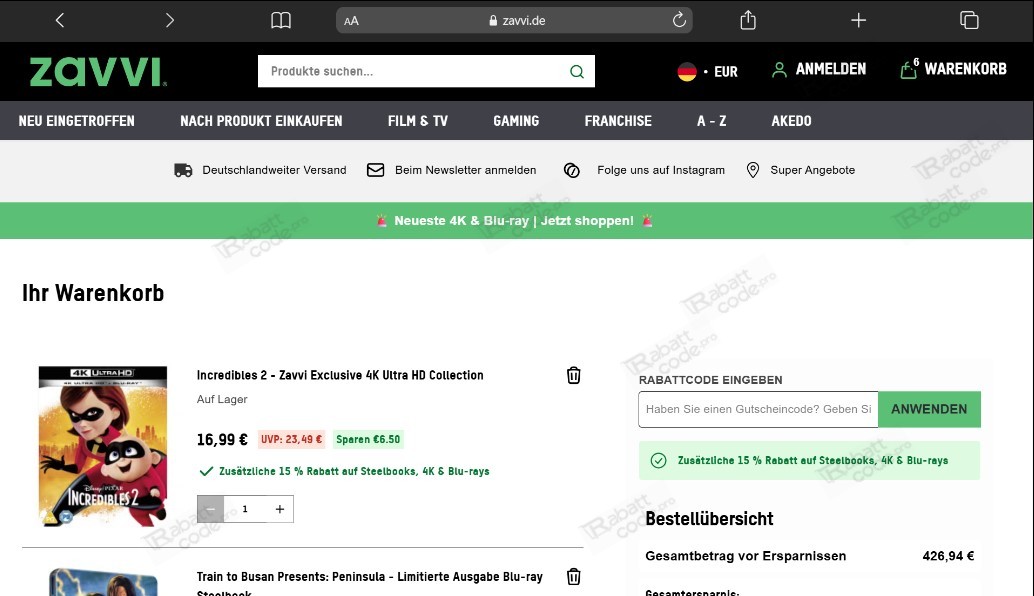Click Incredibles 2 quantity field showing 1
Screen dimensions: 1034x596
point(245,509)
